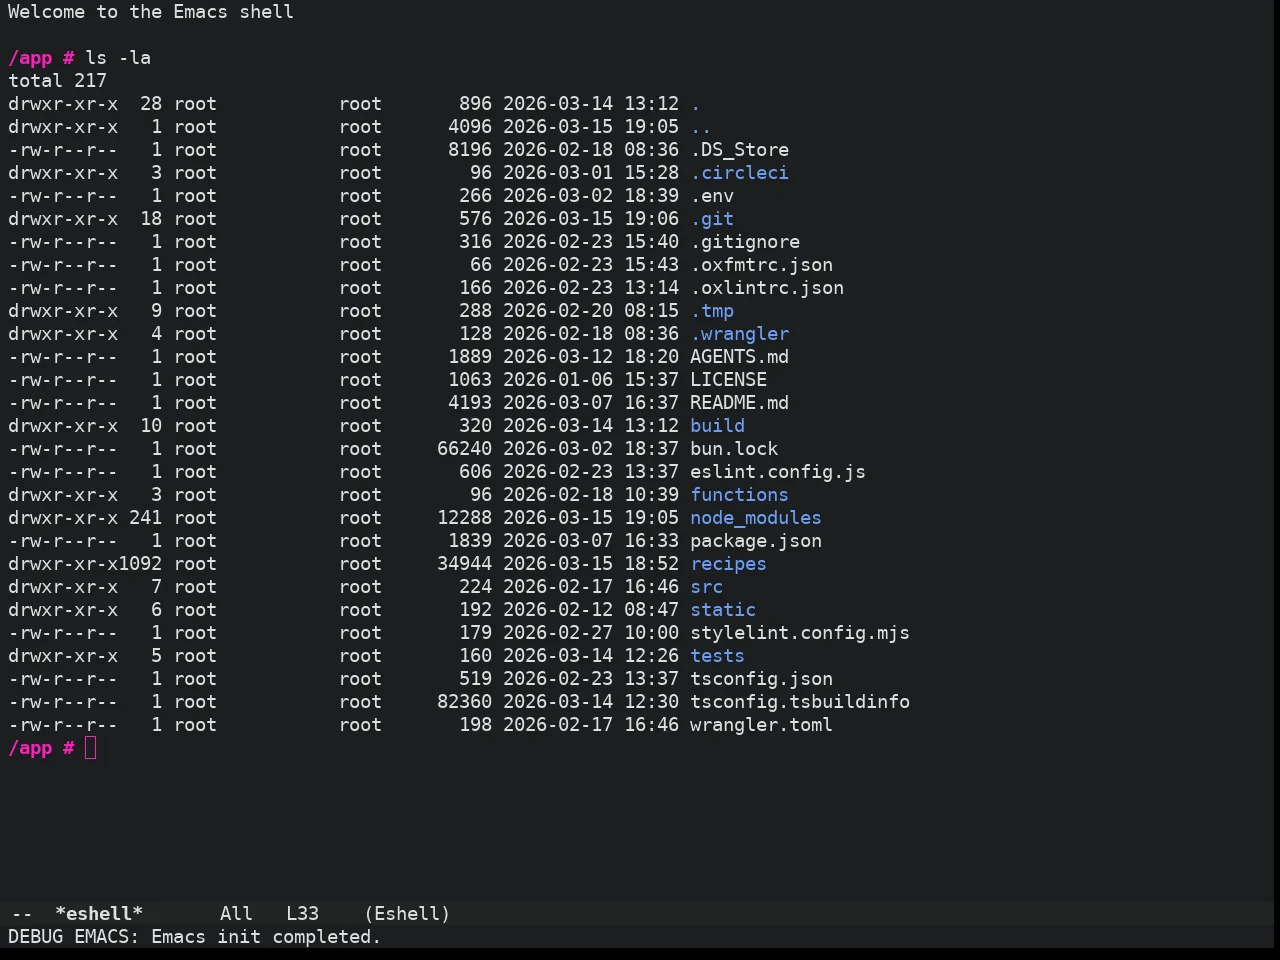This screenshot has width=1280, height=960.
Task: Click the bun.lock file name
Action: 734,449
